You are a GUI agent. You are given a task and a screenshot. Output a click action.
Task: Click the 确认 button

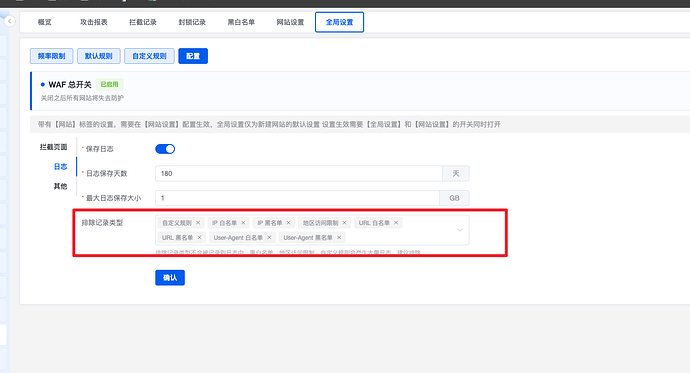click(170, 278)
